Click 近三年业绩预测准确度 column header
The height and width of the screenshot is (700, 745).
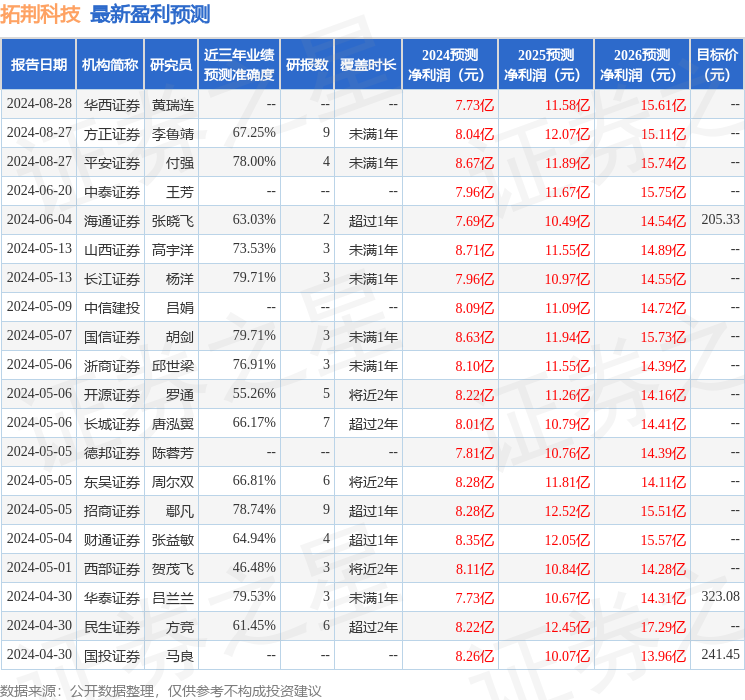point(239,65)
